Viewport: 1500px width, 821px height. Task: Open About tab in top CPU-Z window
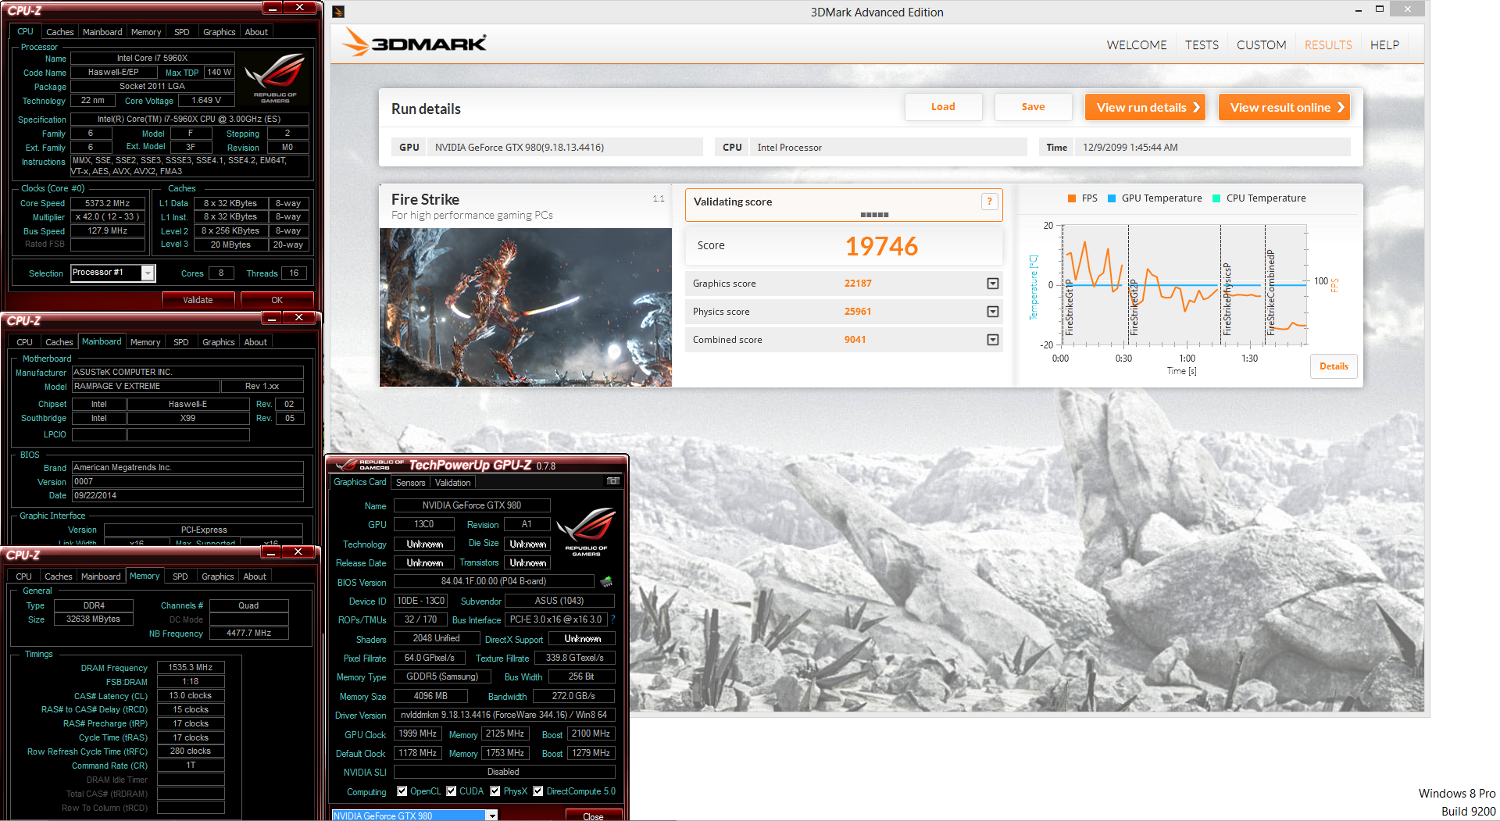(256, 32)
